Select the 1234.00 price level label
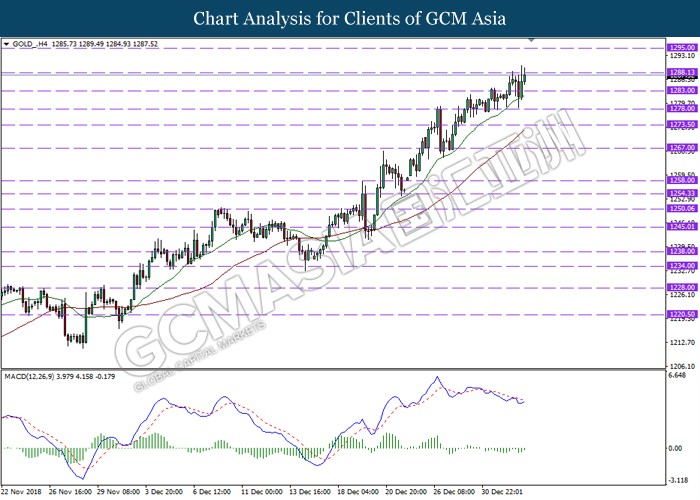 tap(682, 266)
